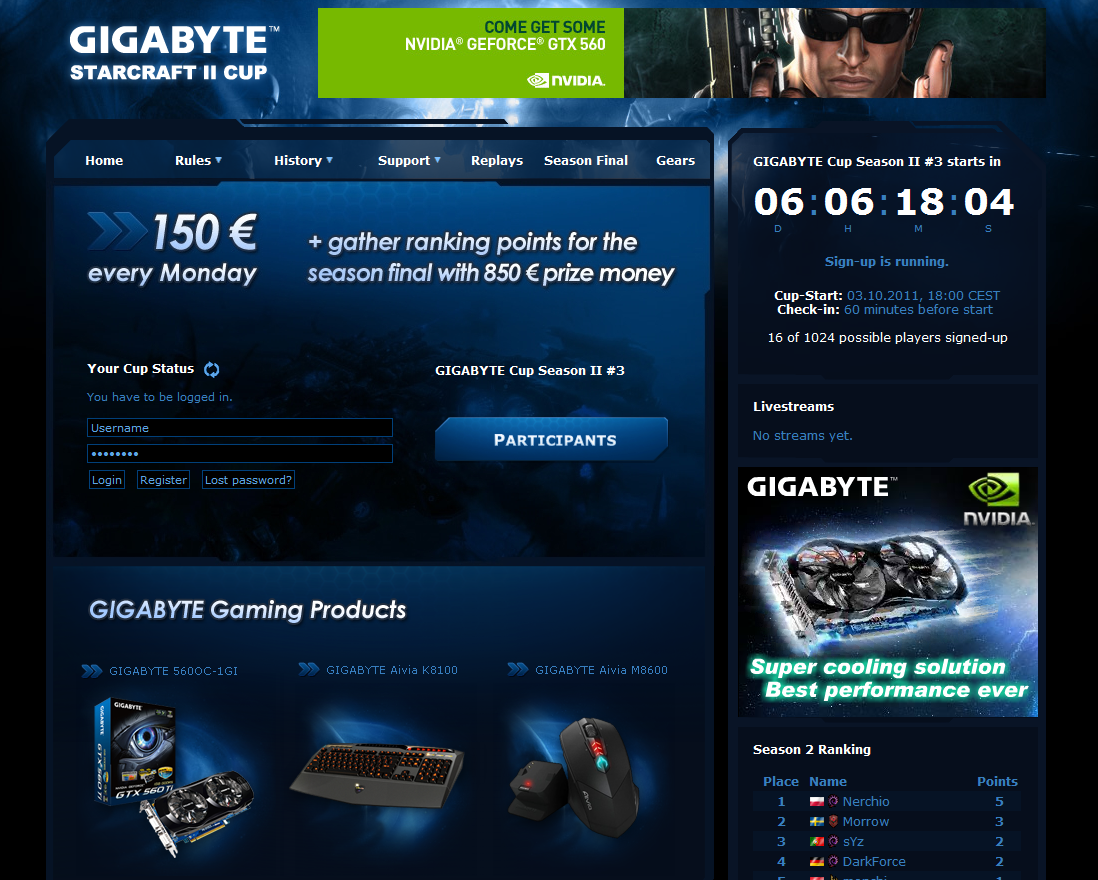Expand the History dropdown menu
Screen dimensions: 1098x880
point(303,160)
